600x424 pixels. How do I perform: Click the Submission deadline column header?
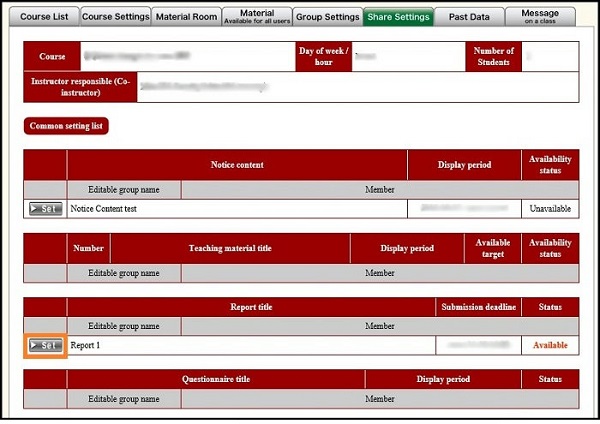click(478, 307)
